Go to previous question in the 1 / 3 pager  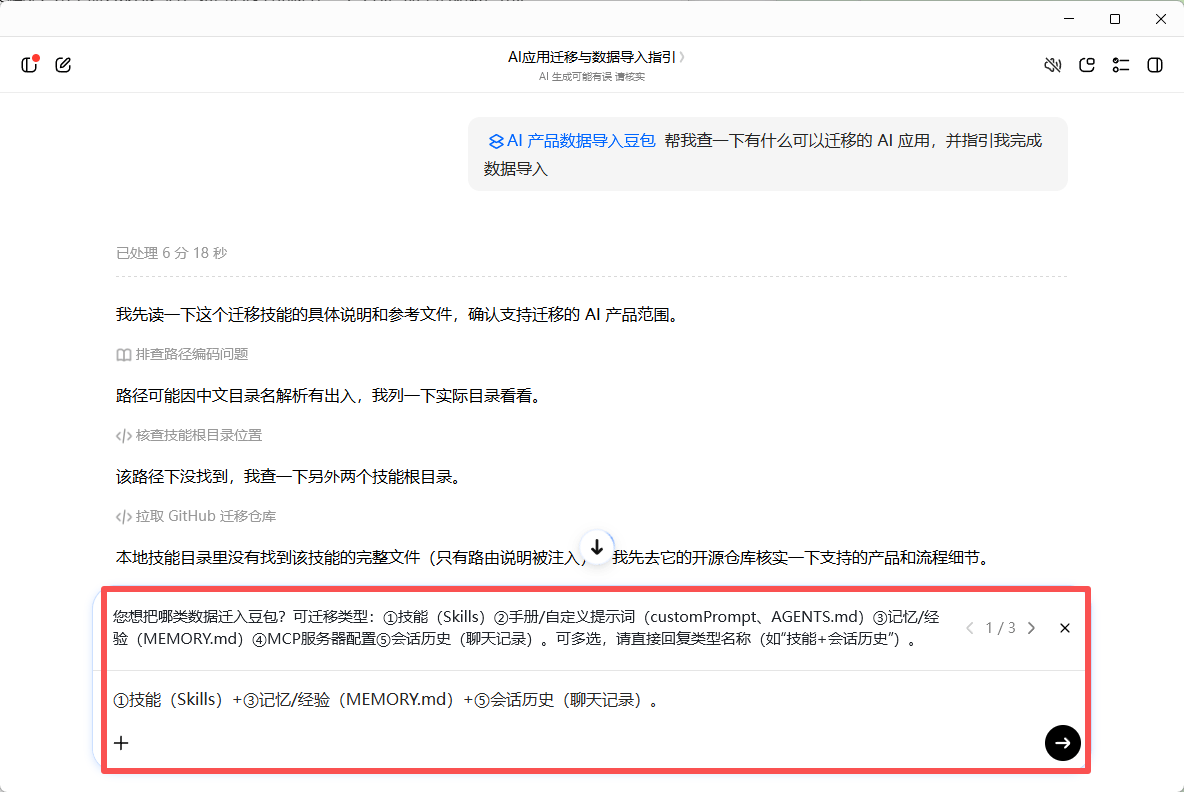coord(970,628)
